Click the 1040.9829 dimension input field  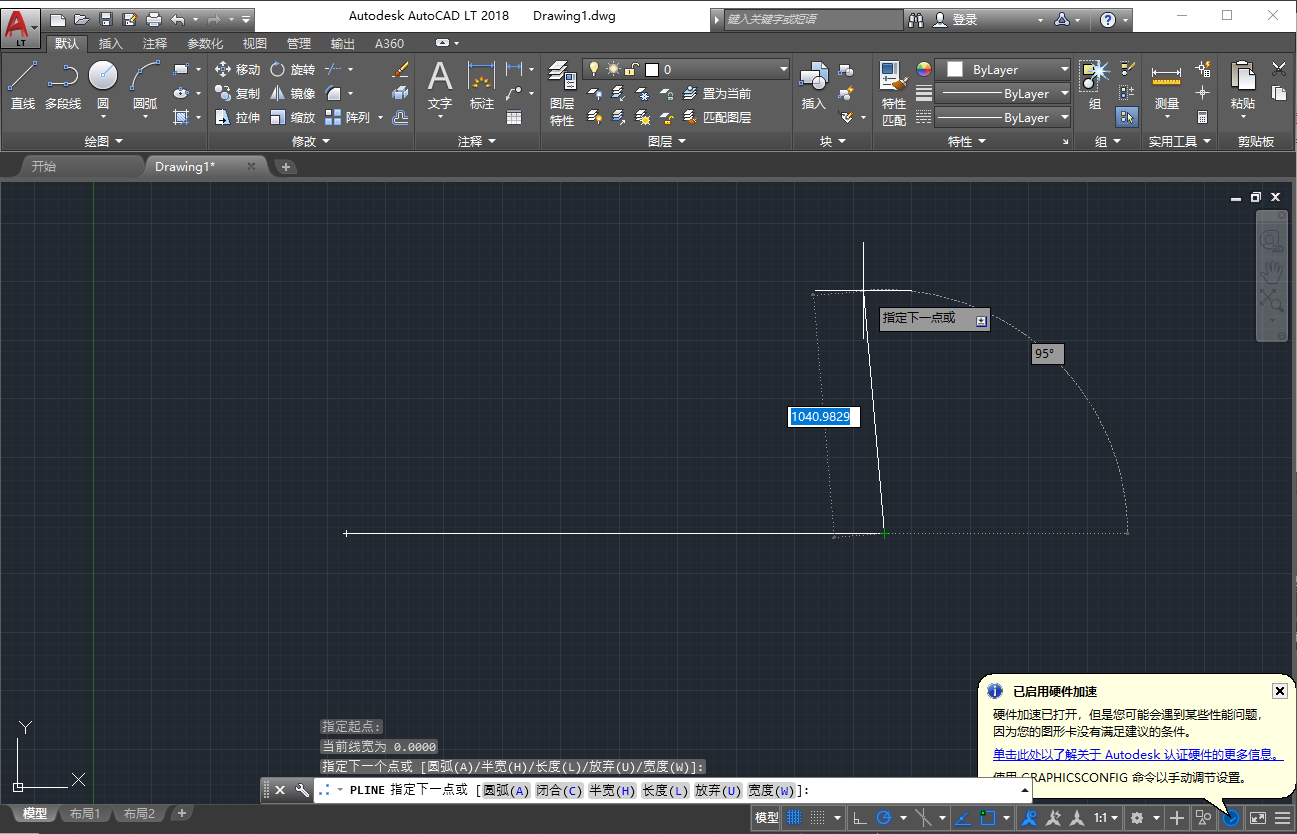coord(823,417)
